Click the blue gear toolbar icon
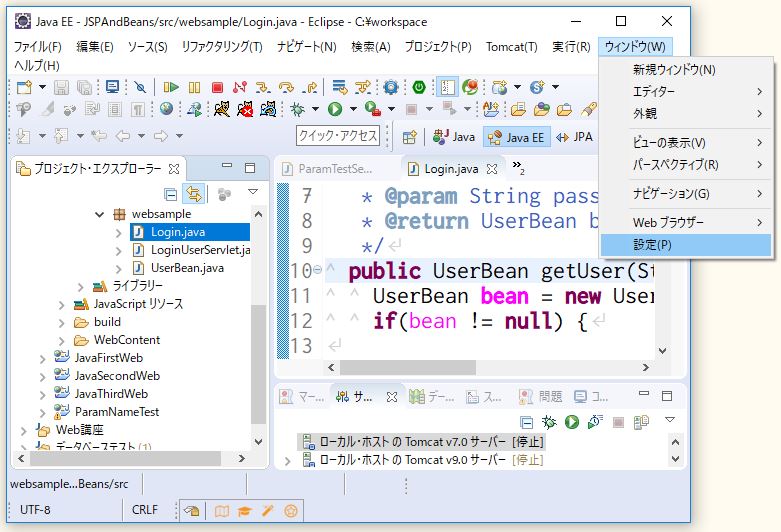 [391, 88]
